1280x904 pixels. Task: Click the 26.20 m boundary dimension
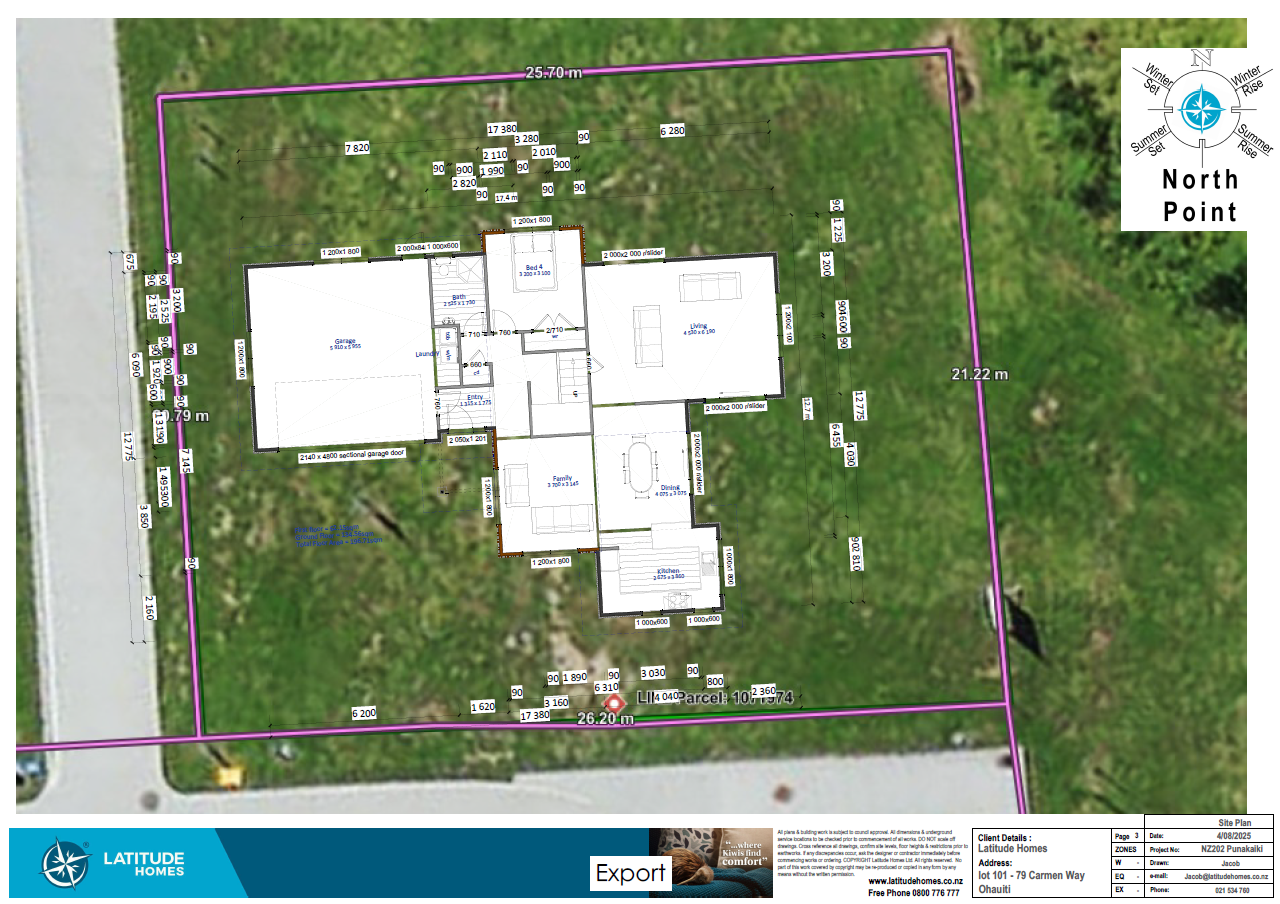pyautogui.click(x=605, y=718)
